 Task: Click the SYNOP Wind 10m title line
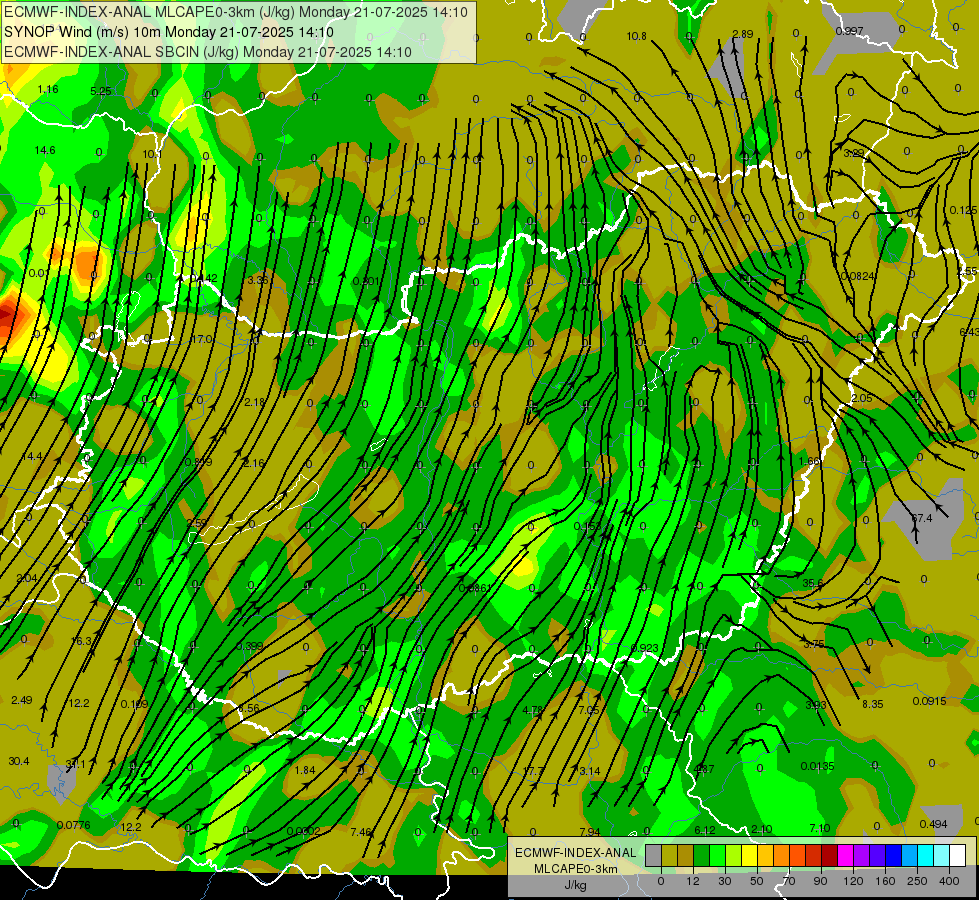click(169, 32)
